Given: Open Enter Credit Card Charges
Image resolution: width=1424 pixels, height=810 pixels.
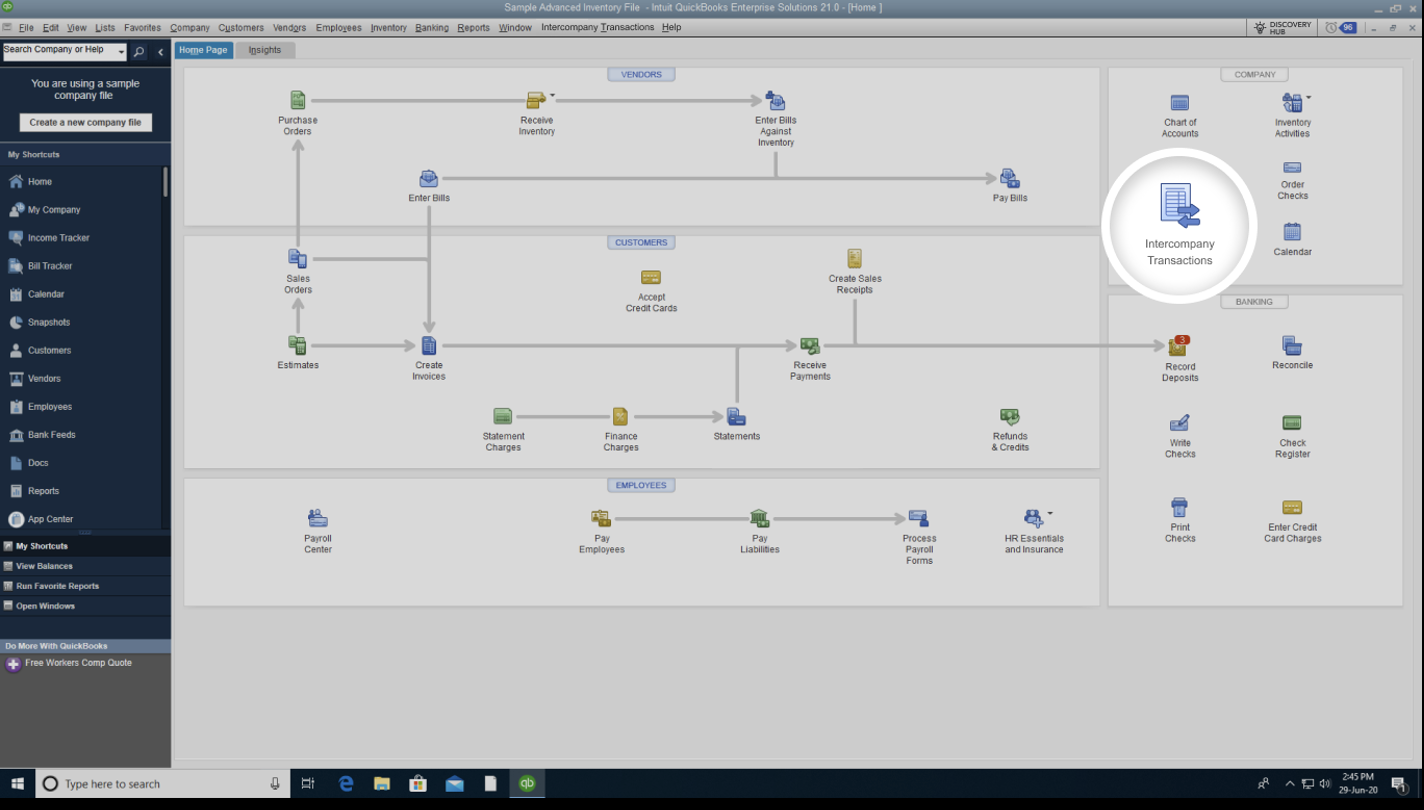Looking at the screenshot, I should pyautogui.click(x=1292, y=507).
